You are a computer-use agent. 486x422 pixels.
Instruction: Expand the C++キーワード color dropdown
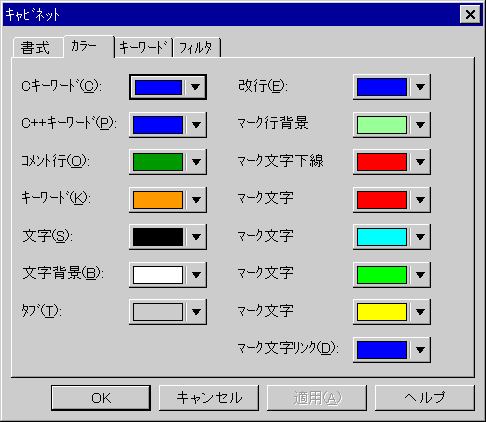[x=196, y=125]
